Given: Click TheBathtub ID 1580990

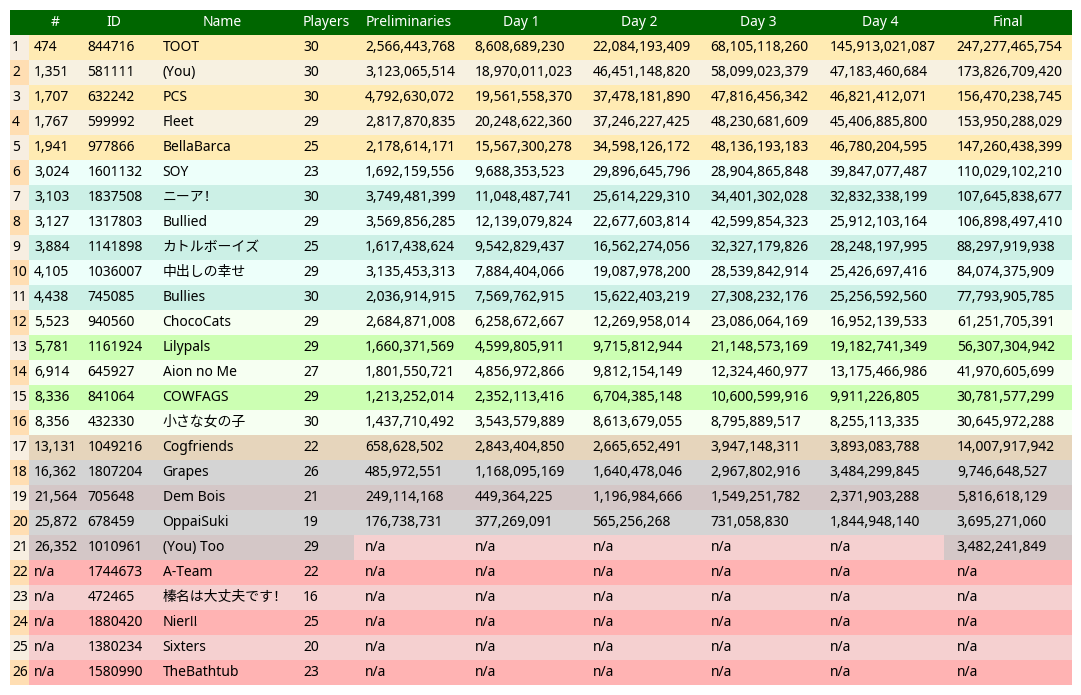Looking at the screenshot, I should [x=115, y=672].
